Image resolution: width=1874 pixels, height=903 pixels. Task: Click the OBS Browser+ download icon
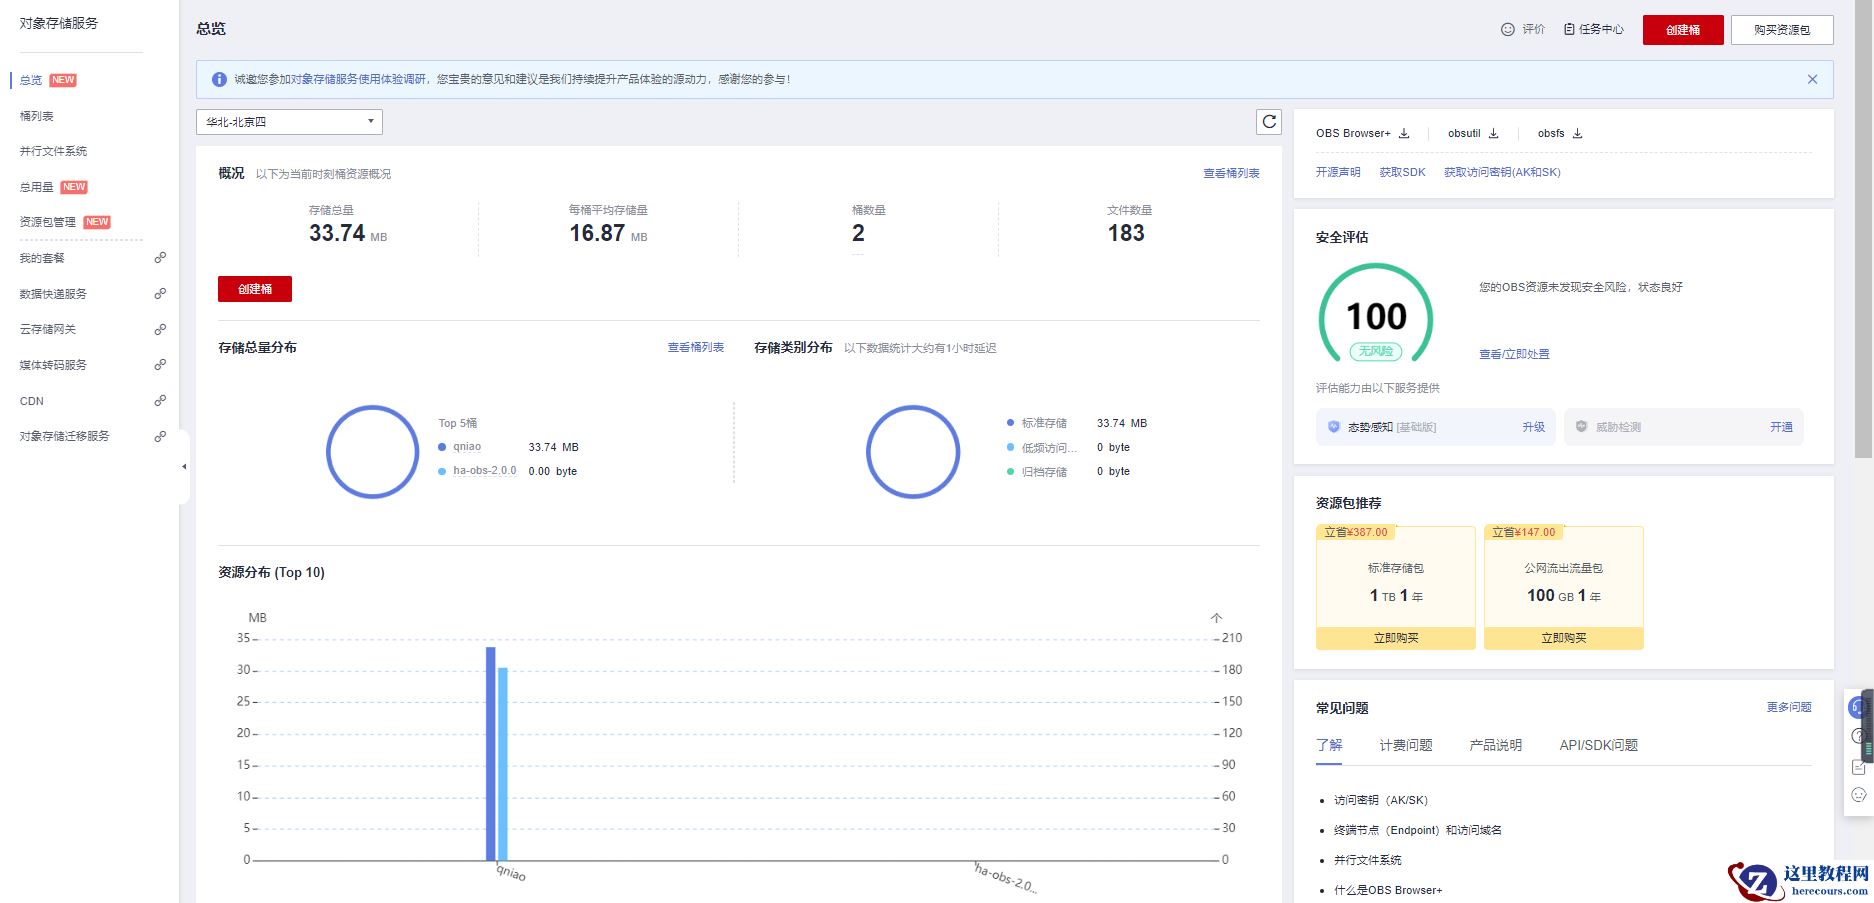pos(1404,133)
